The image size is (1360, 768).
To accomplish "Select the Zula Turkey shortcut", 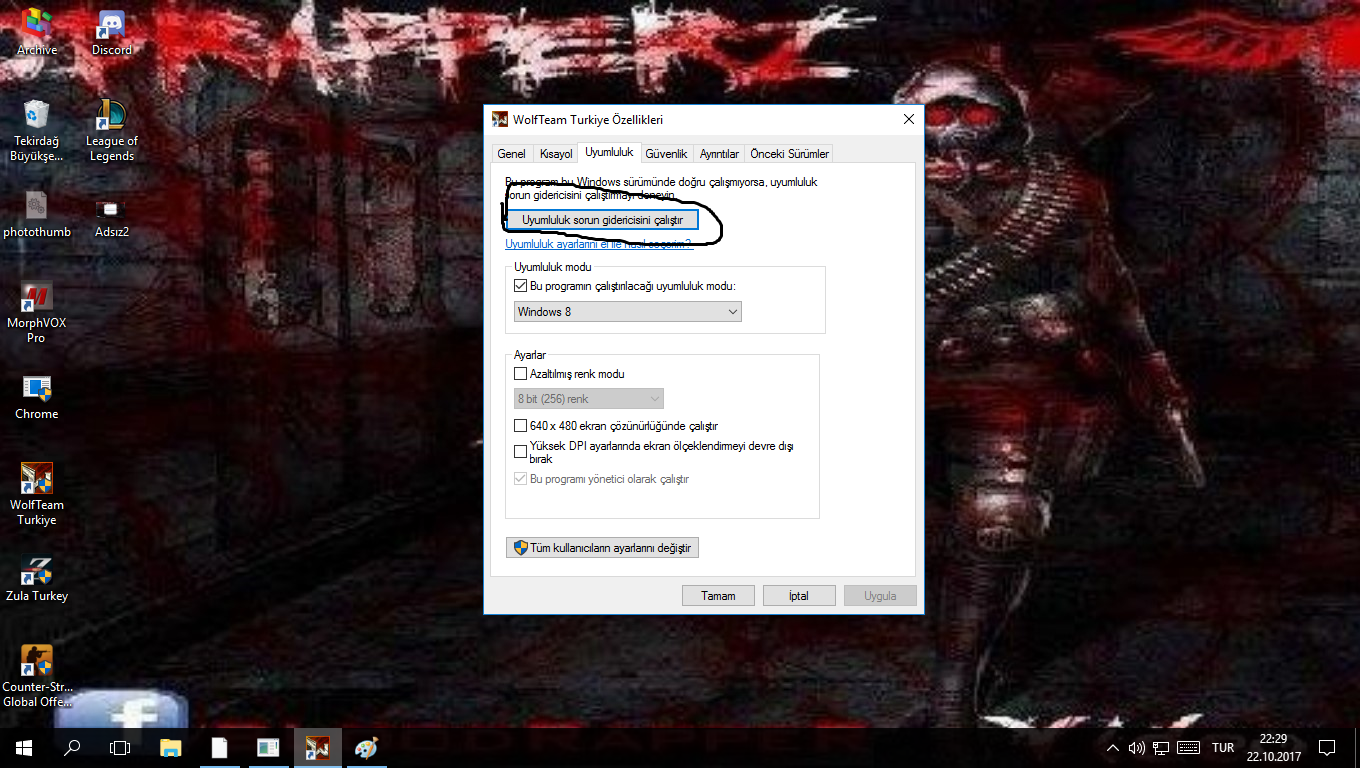I will click(x=37, y=579).
